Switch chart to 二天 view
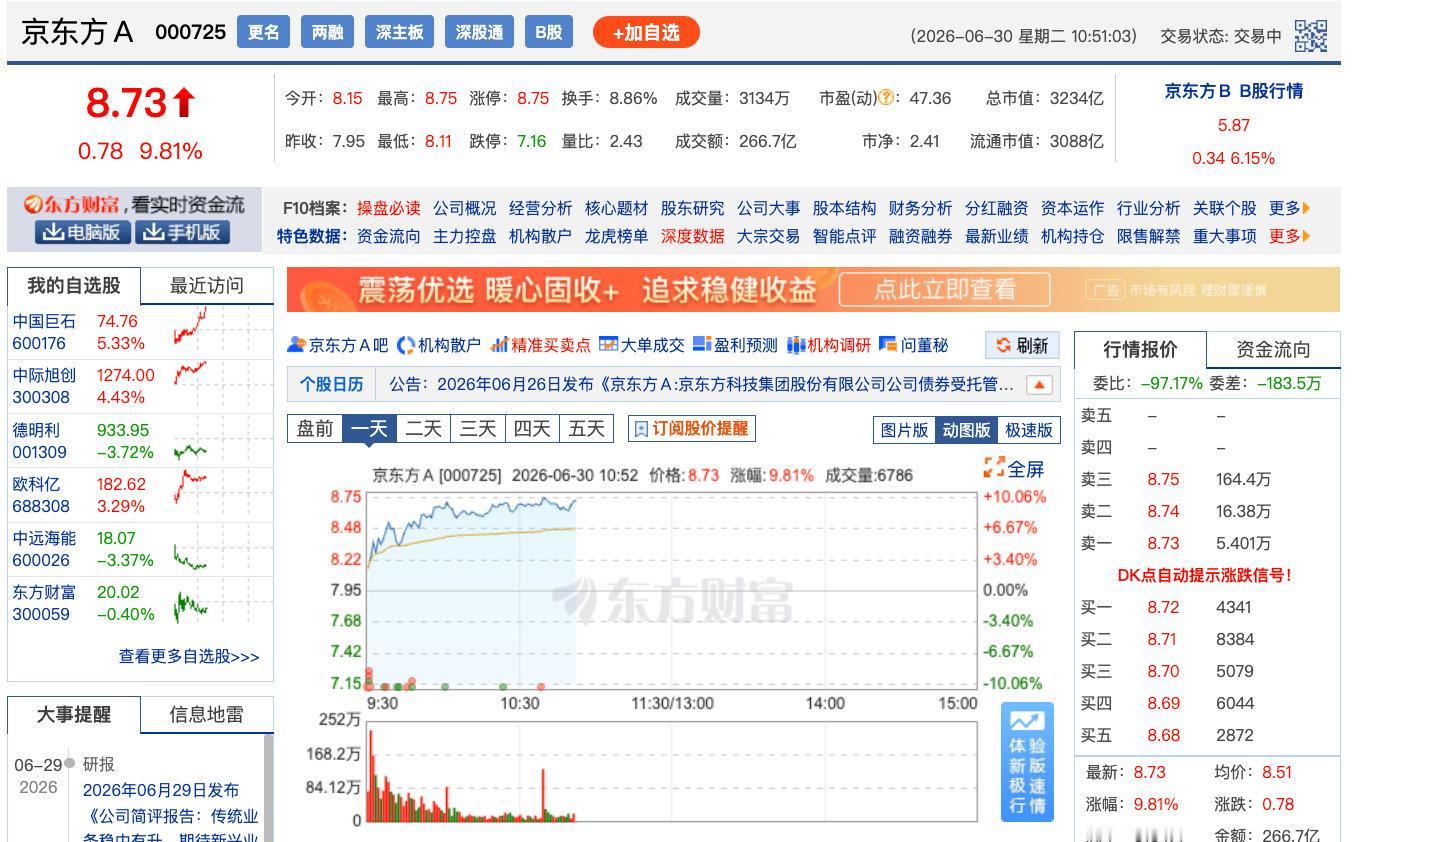 (x=424, y=428)
